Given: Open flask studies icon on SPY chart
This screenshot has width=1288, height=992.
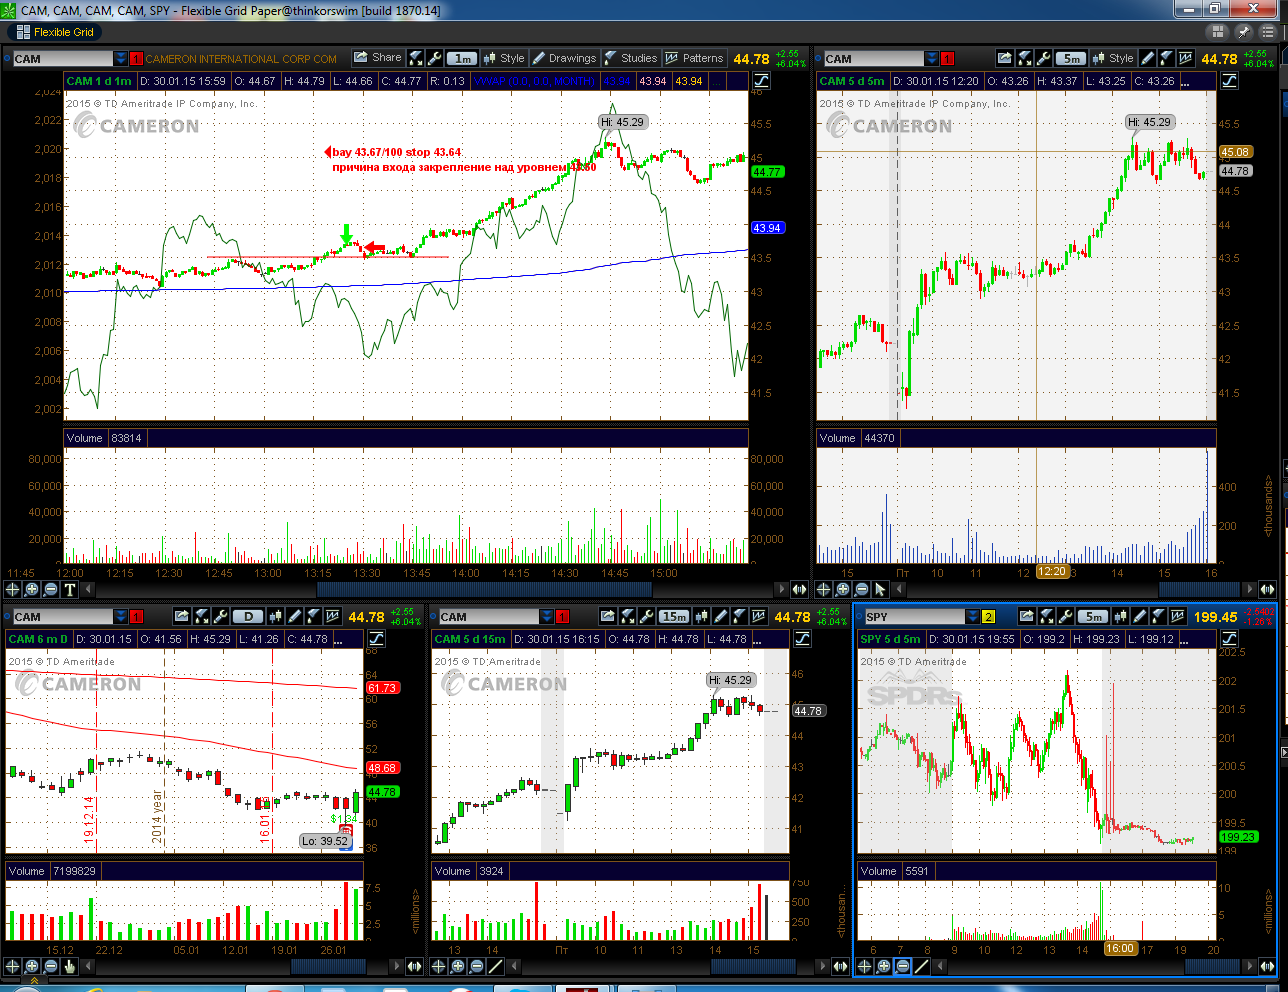Looking at the screenshot, I should [1159, 616].
